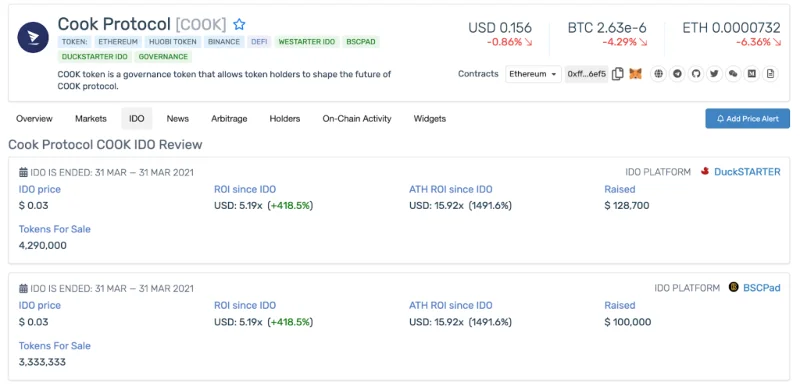
Task: Click the 4,290,000 tokens for sale
Action: point(43,245)
